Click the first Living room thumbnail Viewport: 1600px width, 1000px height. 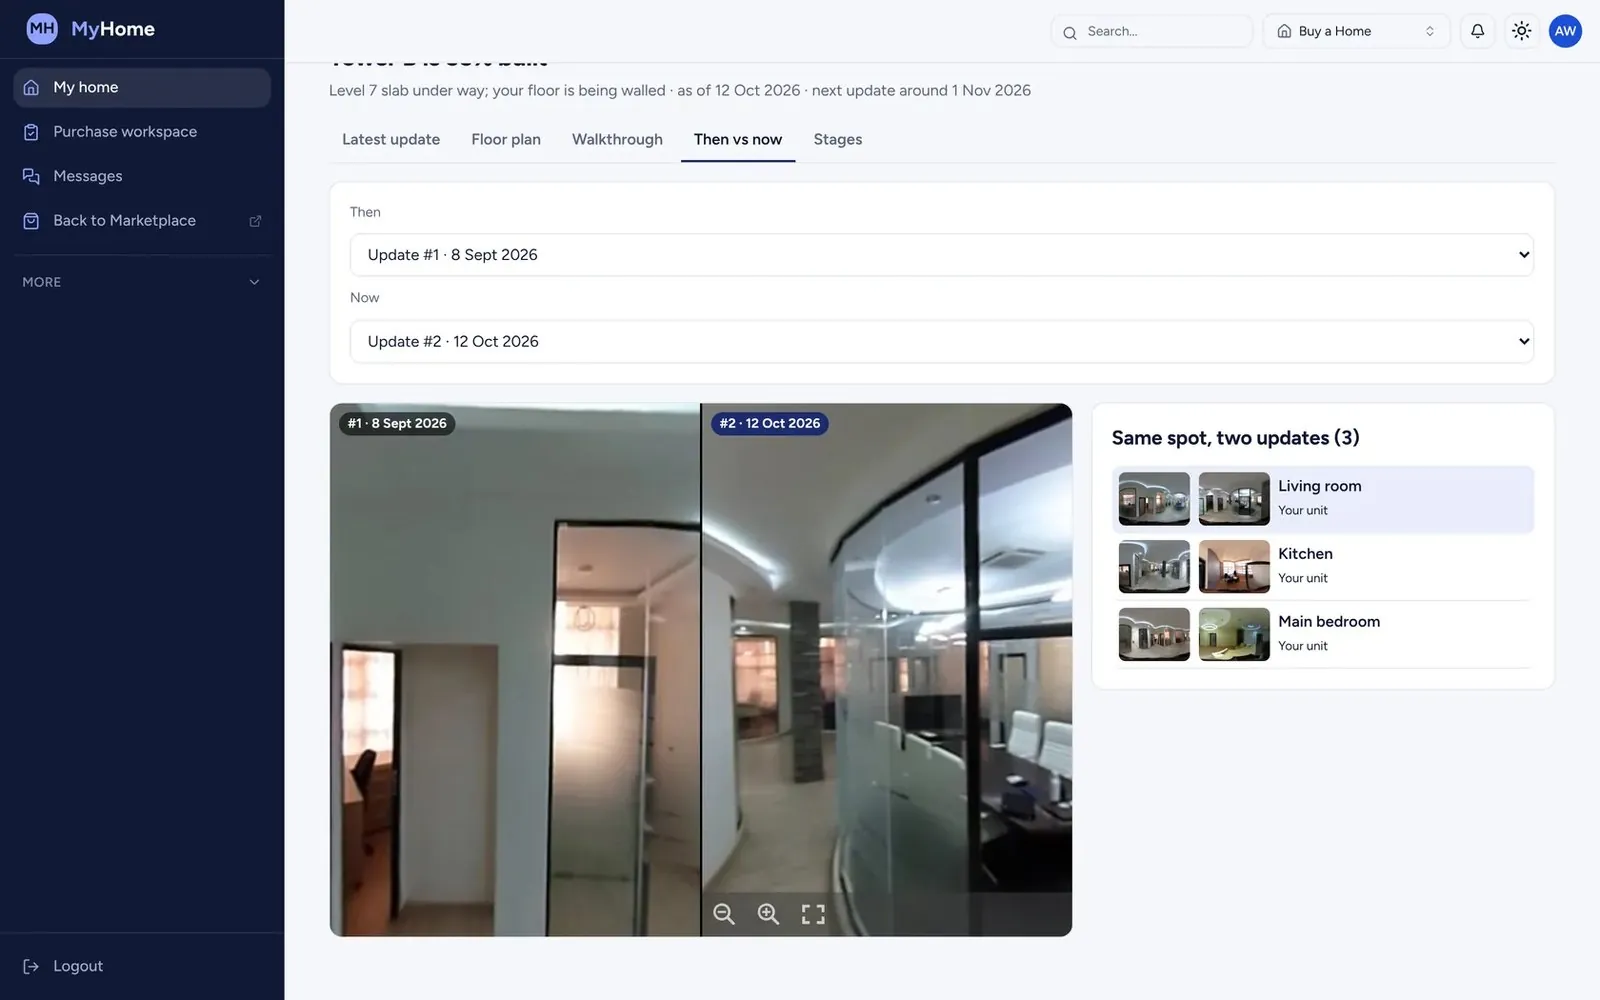(1154, 499)
